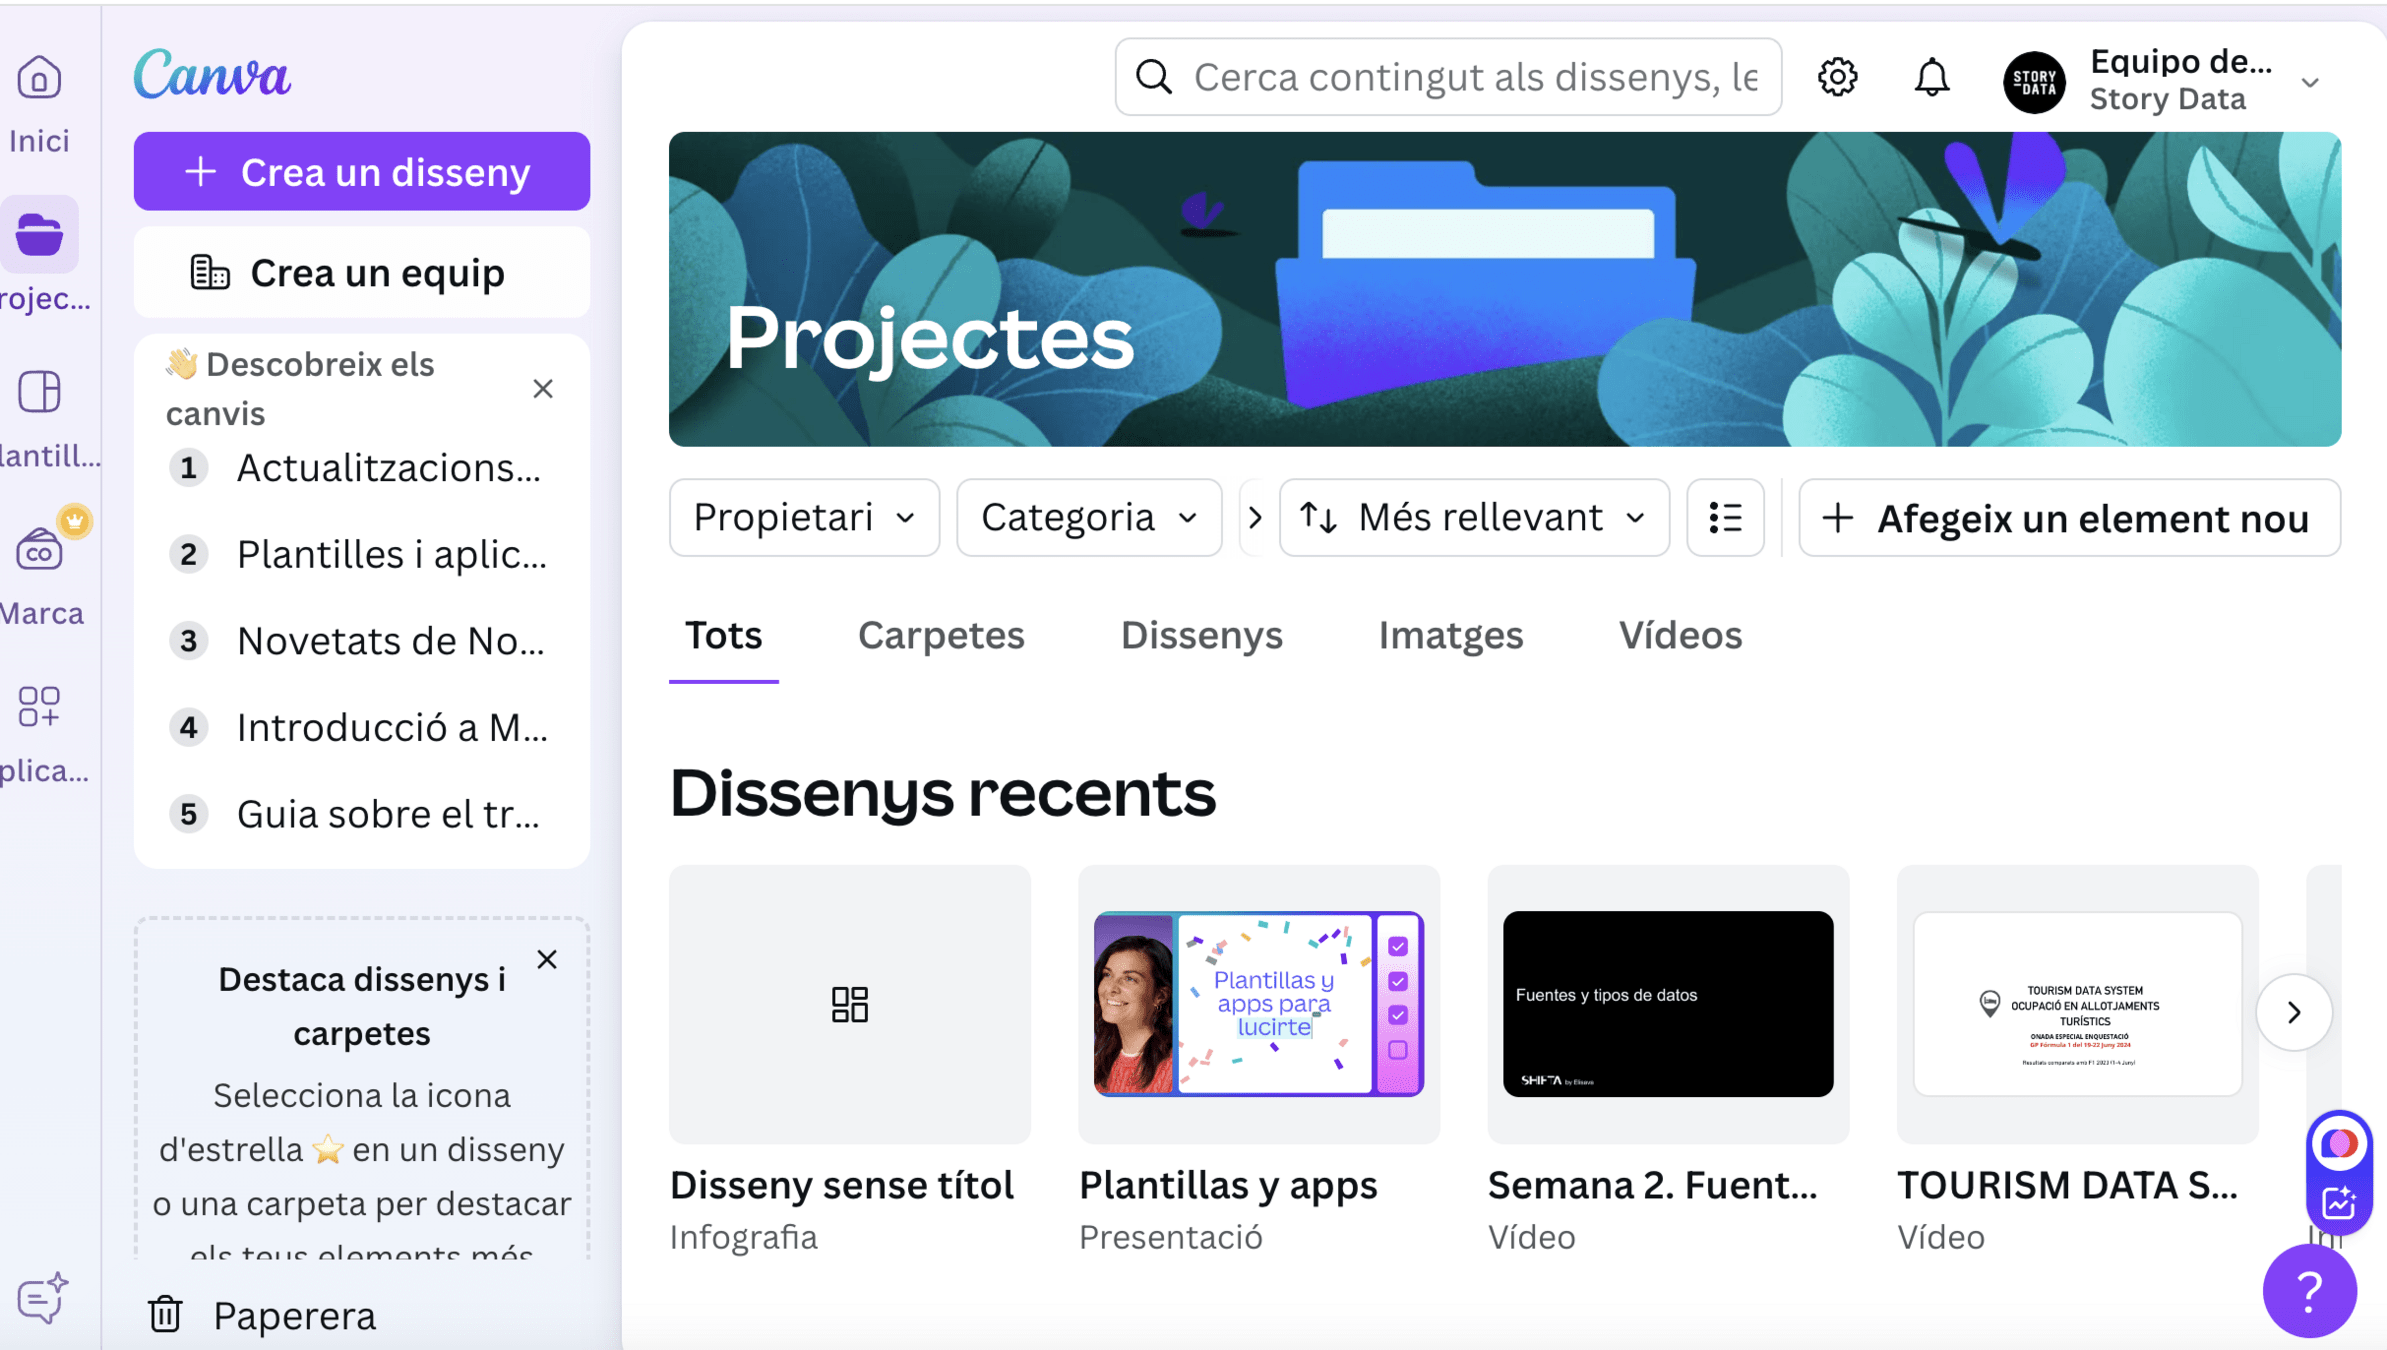Image resolution: width=2387 pixels, height=1350 pixels.
Task: Switch to the Vídeos tab
Action: [1680, 635]
